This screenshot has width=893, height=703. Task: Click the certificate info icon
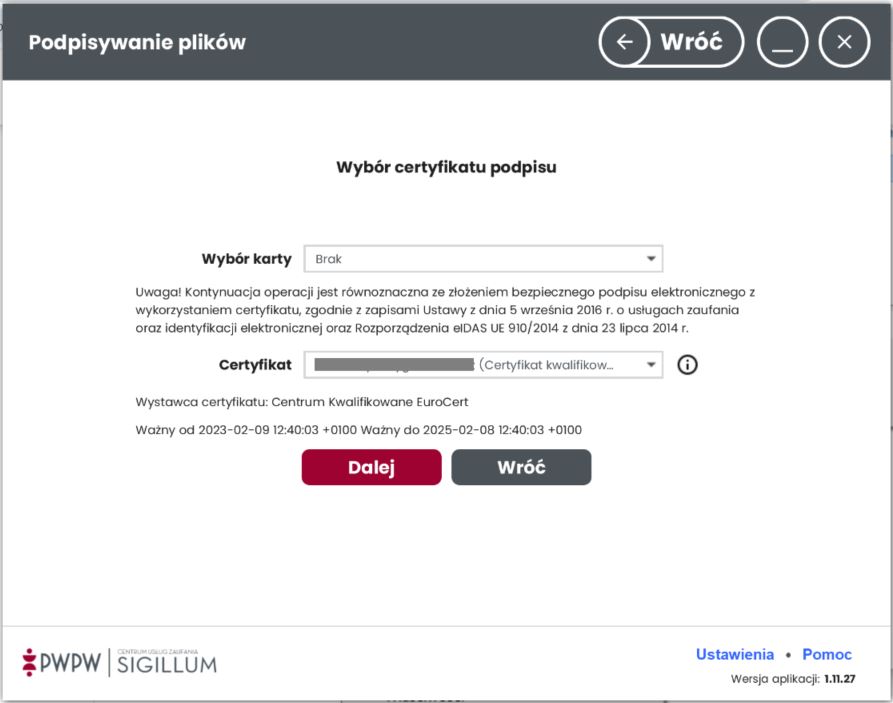pyautogui.click(x=687, y=365)
